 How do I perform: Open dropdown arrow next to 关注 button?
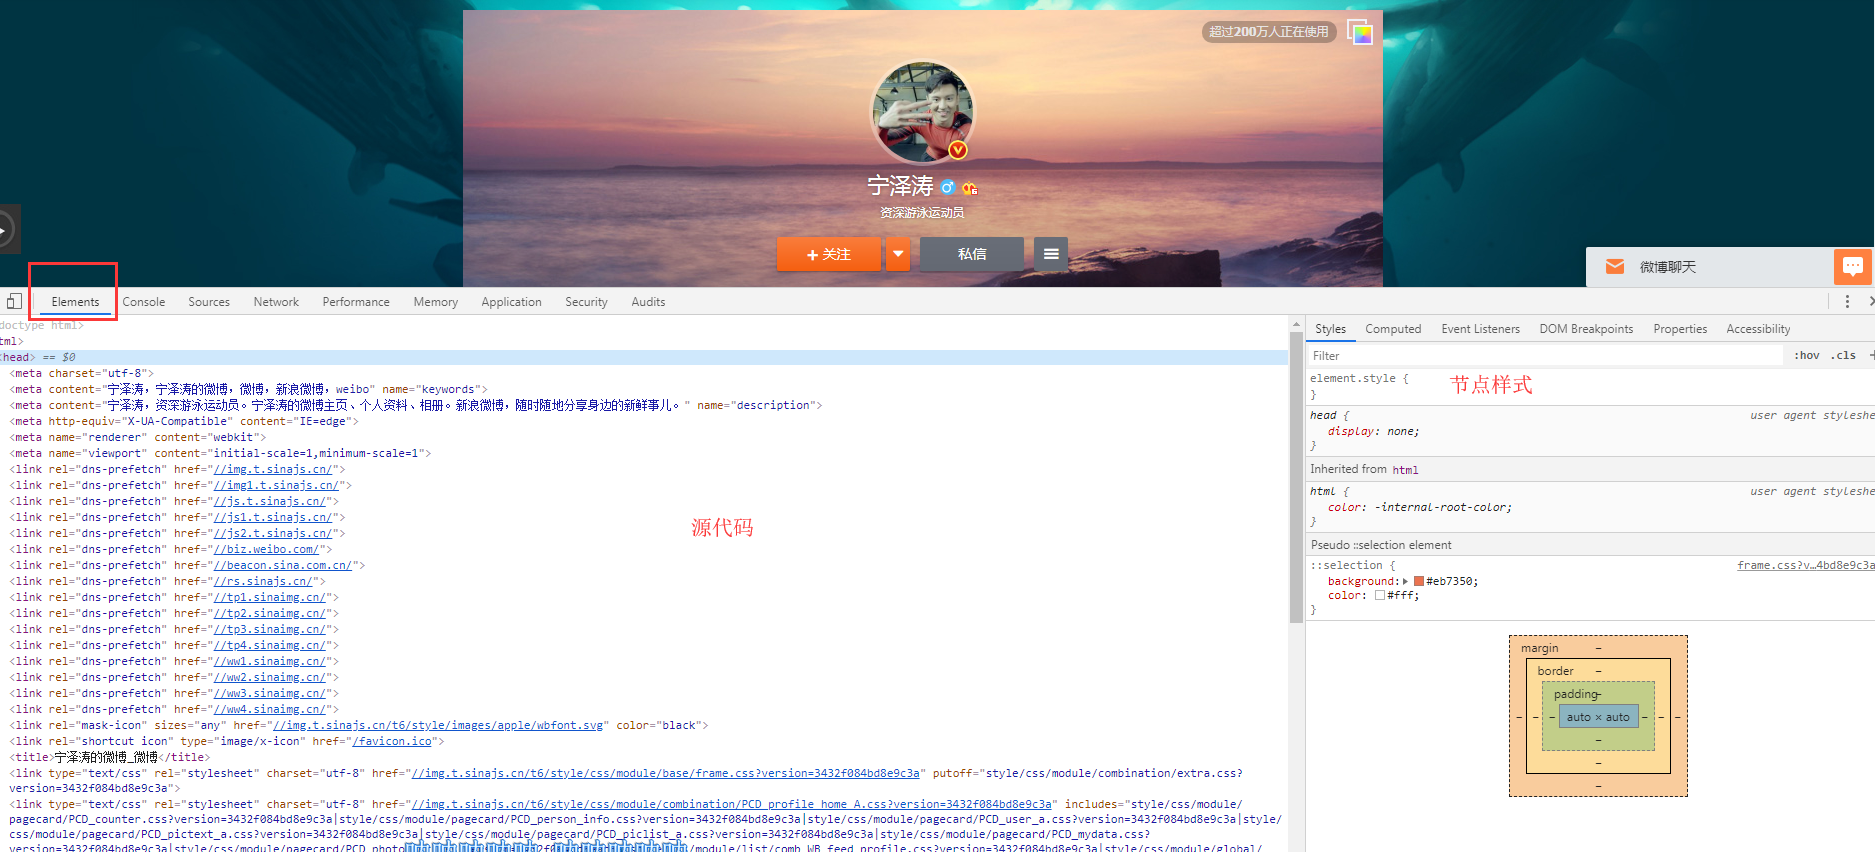point(898,254)
